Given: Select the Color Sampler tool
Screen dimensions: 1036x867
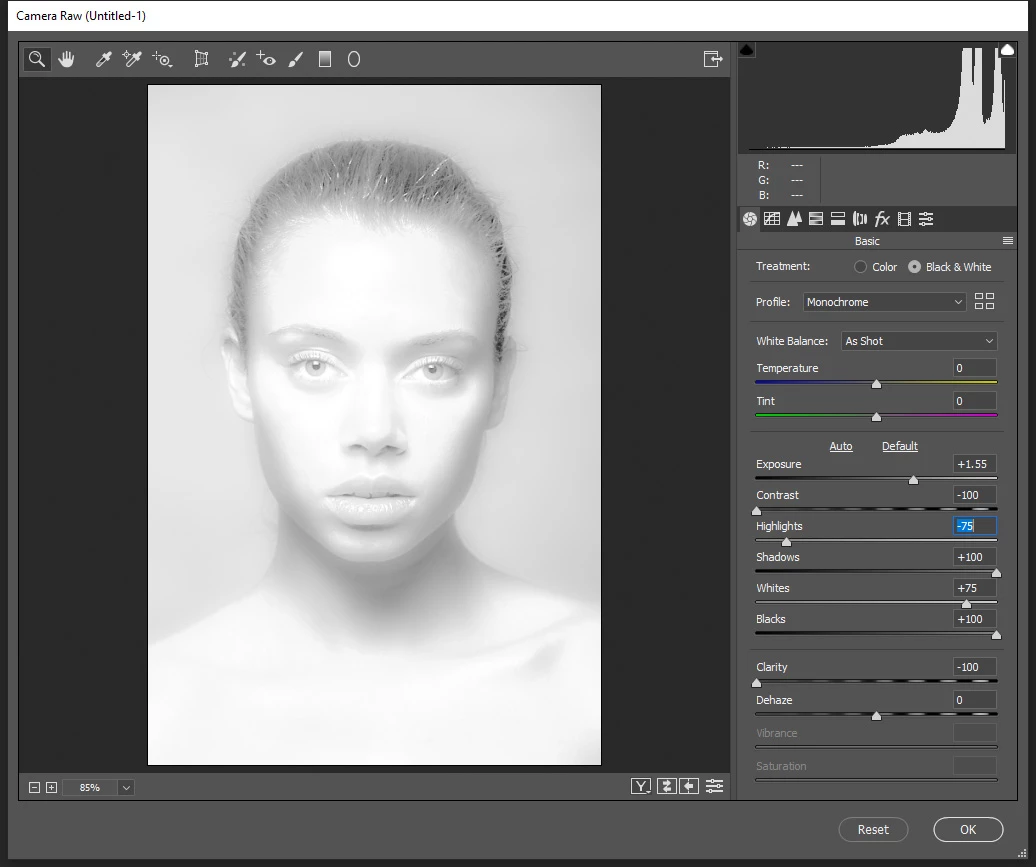Looking at the screenshot, I should point(132,59).
